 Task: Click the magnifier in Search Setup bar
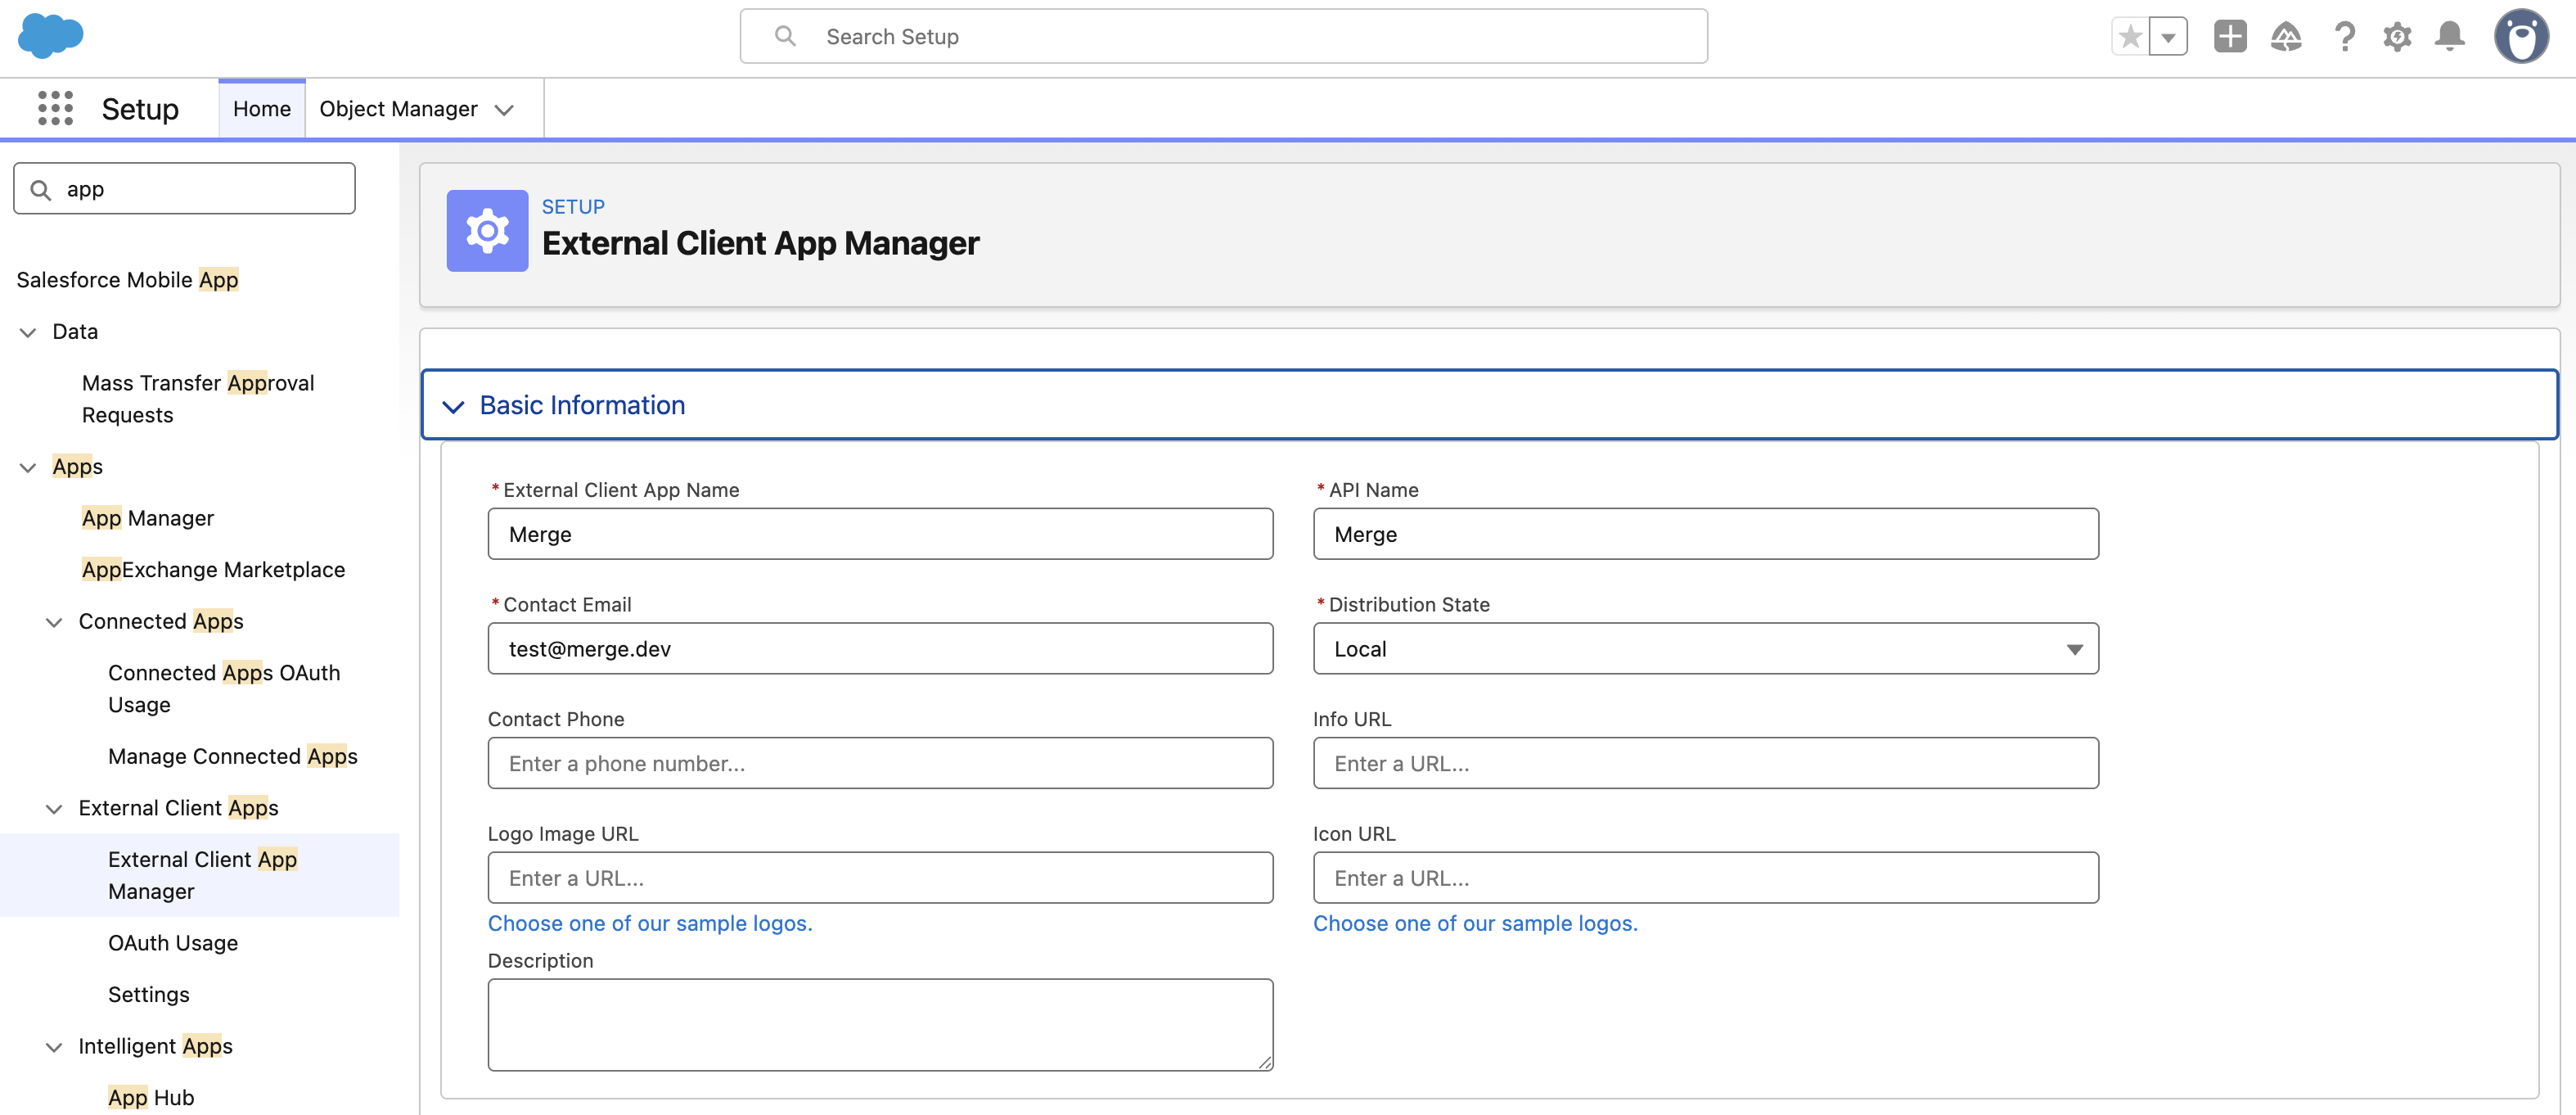pos(786,36)
